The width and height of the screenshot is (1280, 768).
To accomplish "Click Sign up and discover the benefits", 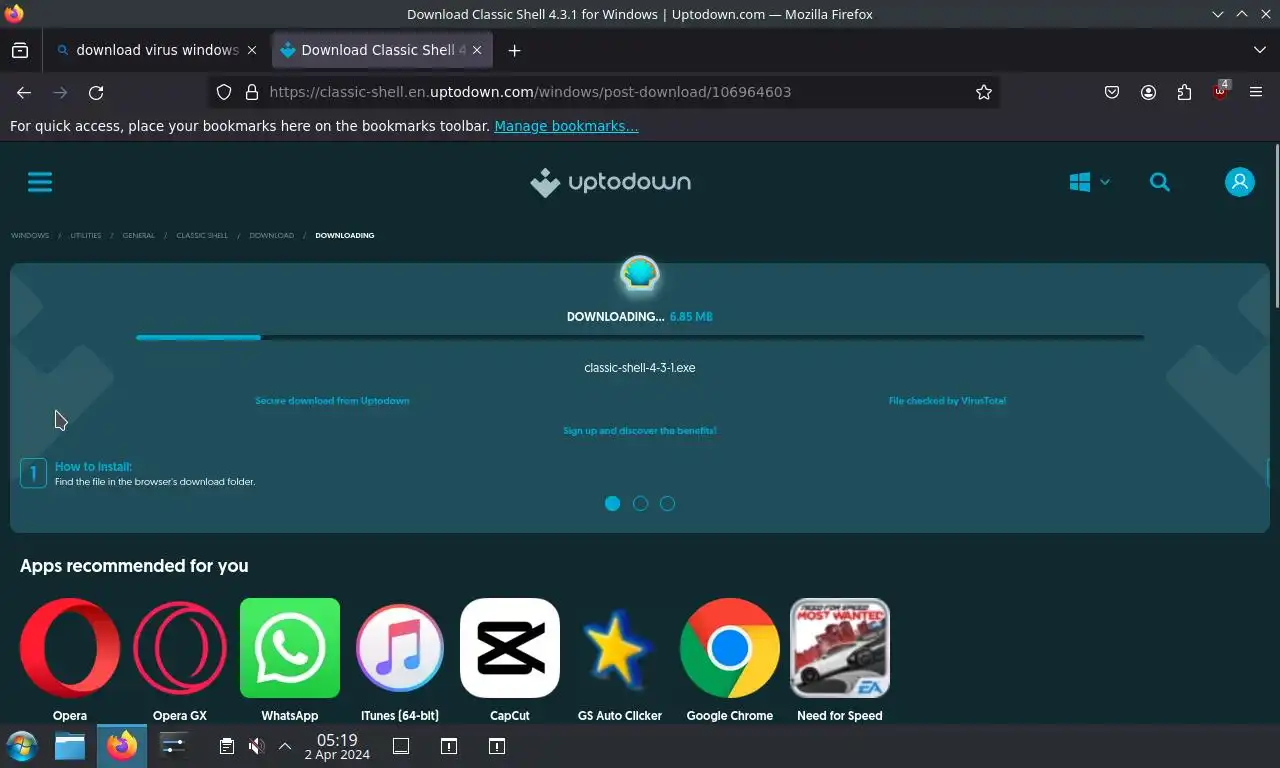I will 640,431.
